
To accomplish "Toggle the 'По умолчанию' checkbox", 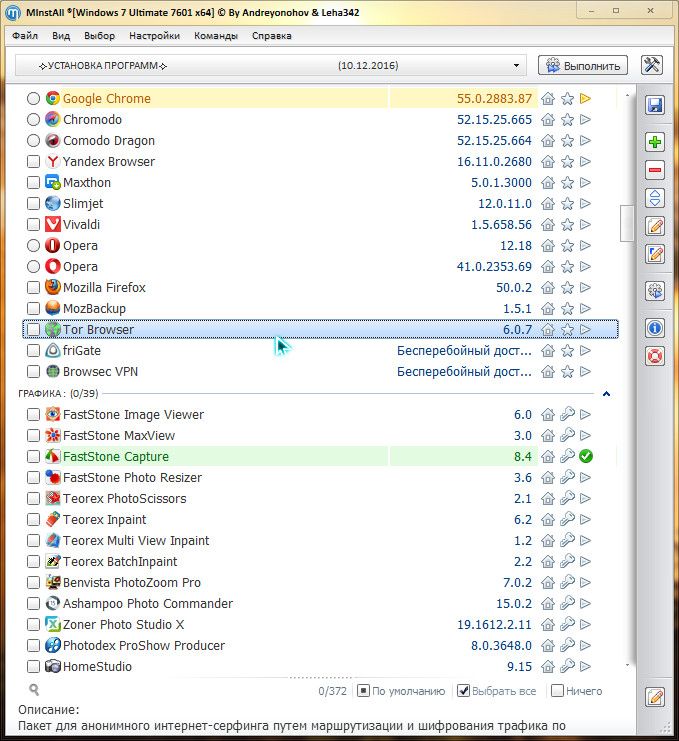I will [363, 691].
